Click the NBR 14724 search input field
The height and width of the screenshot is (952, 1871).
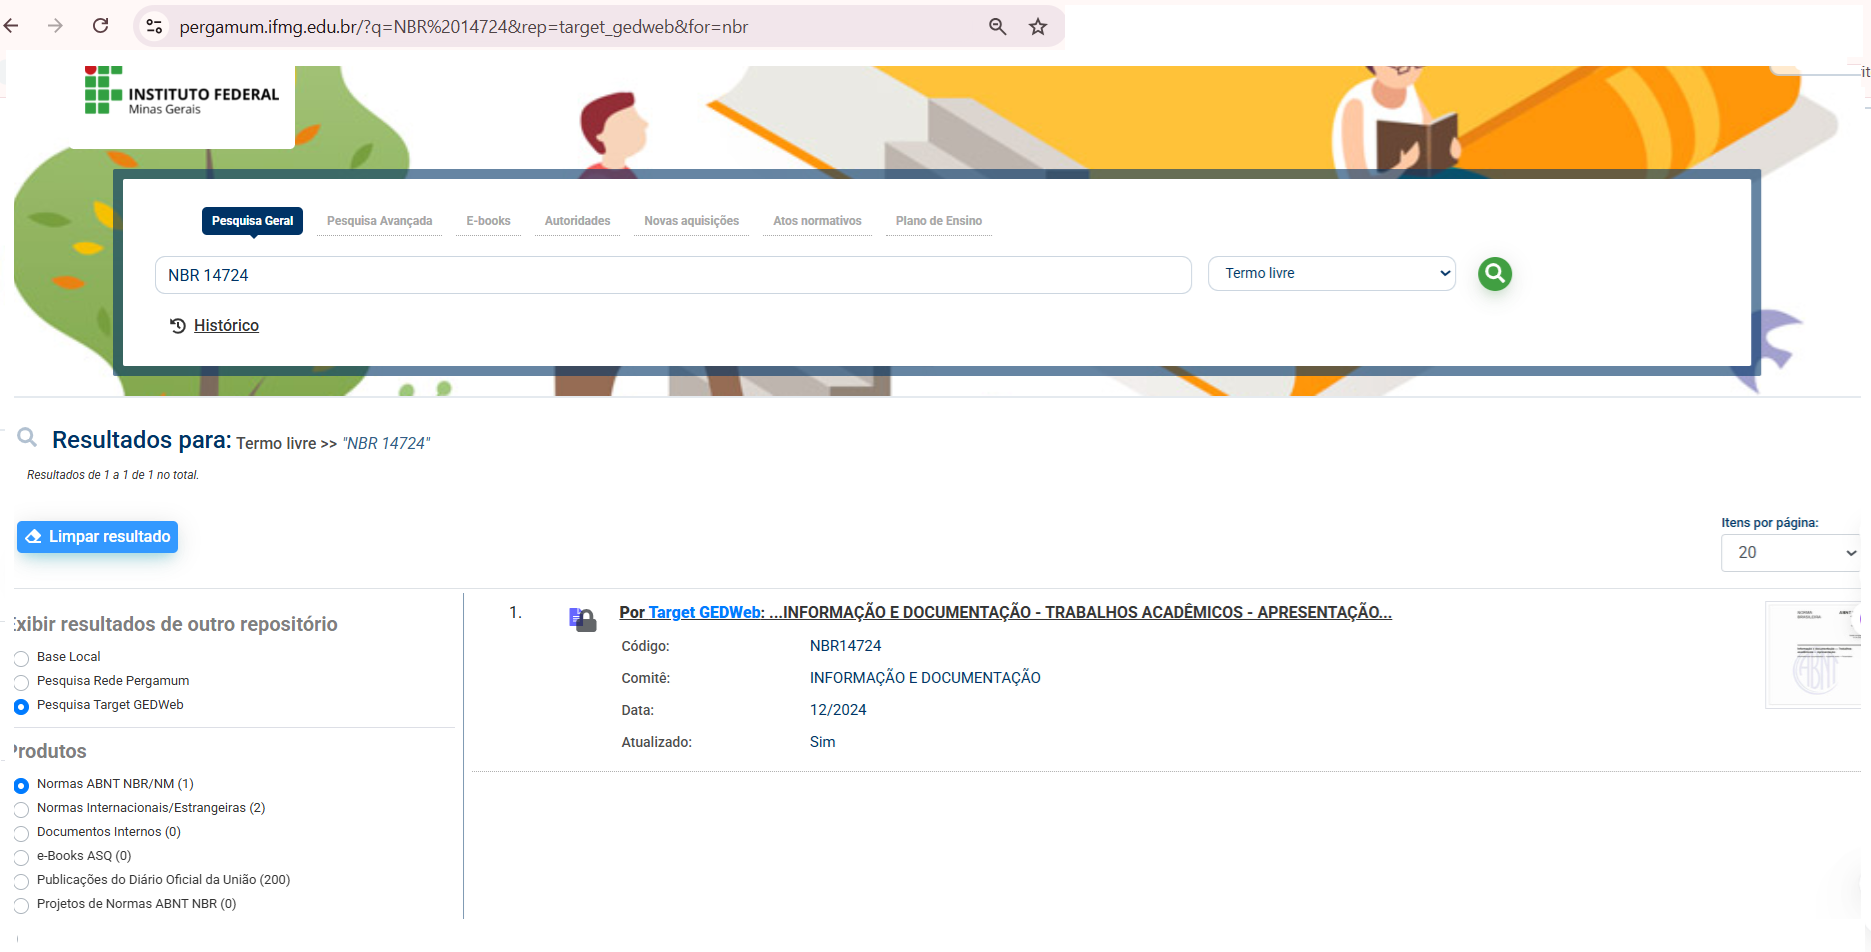[672, 275]
